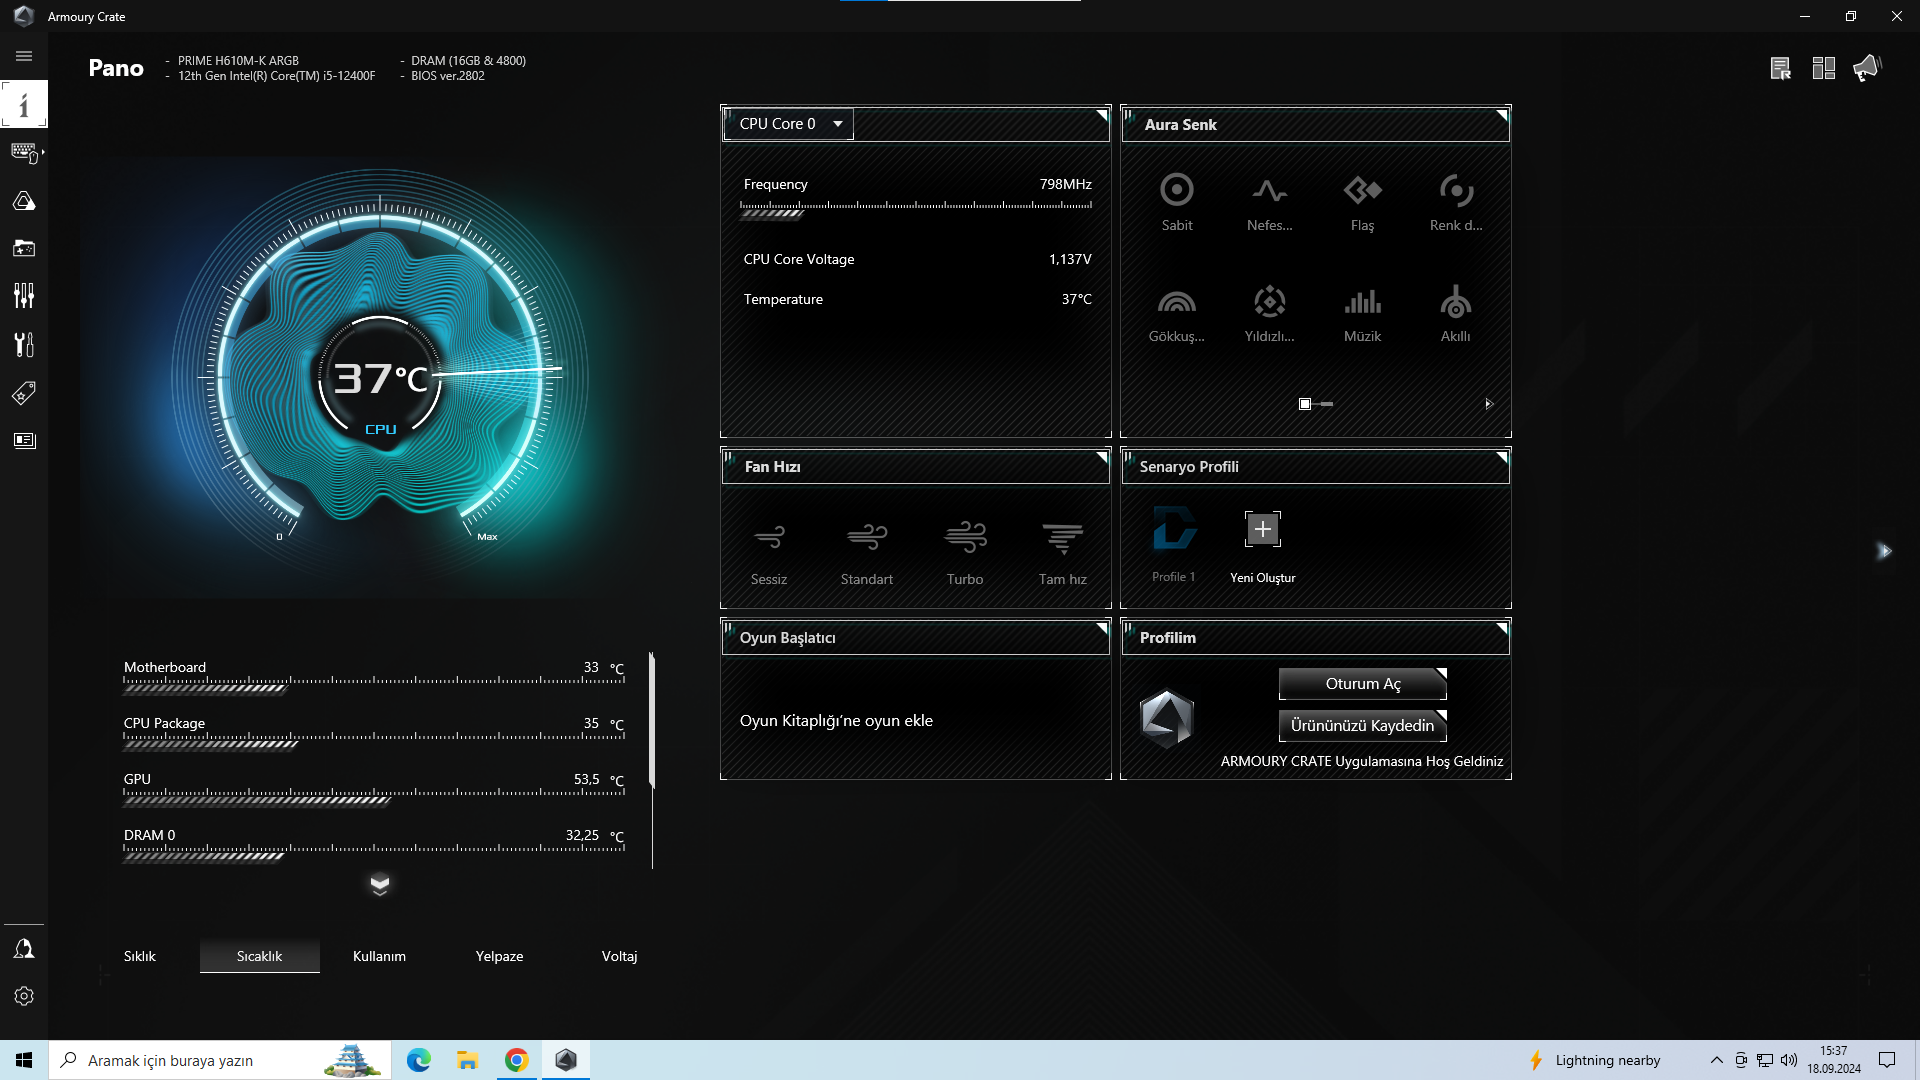Image resolution: width=1920 pixels, height=1080 pixels.
Task: Open the user center notification icon
Action: [24, 948]
